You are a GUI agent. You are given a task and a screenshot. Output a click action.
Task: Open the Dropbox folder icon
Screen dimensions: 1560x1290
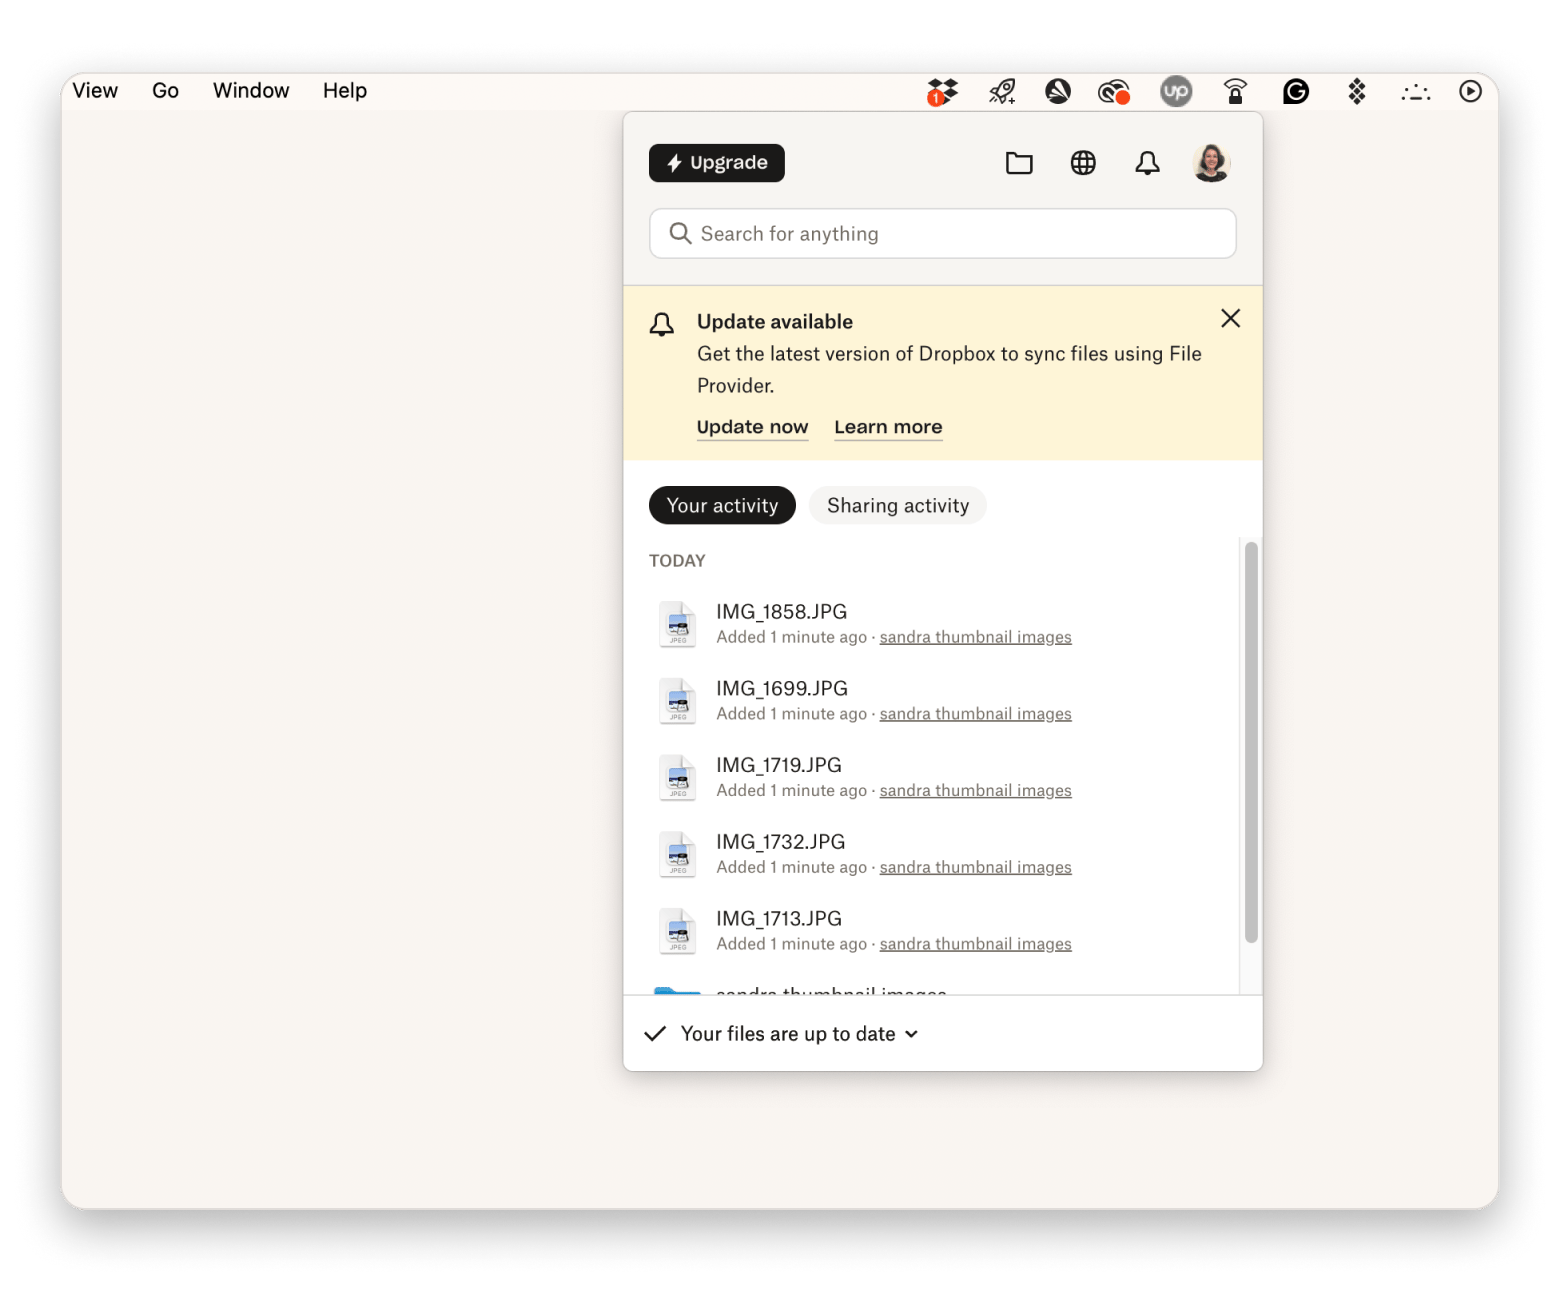(x=1019, y=163)
